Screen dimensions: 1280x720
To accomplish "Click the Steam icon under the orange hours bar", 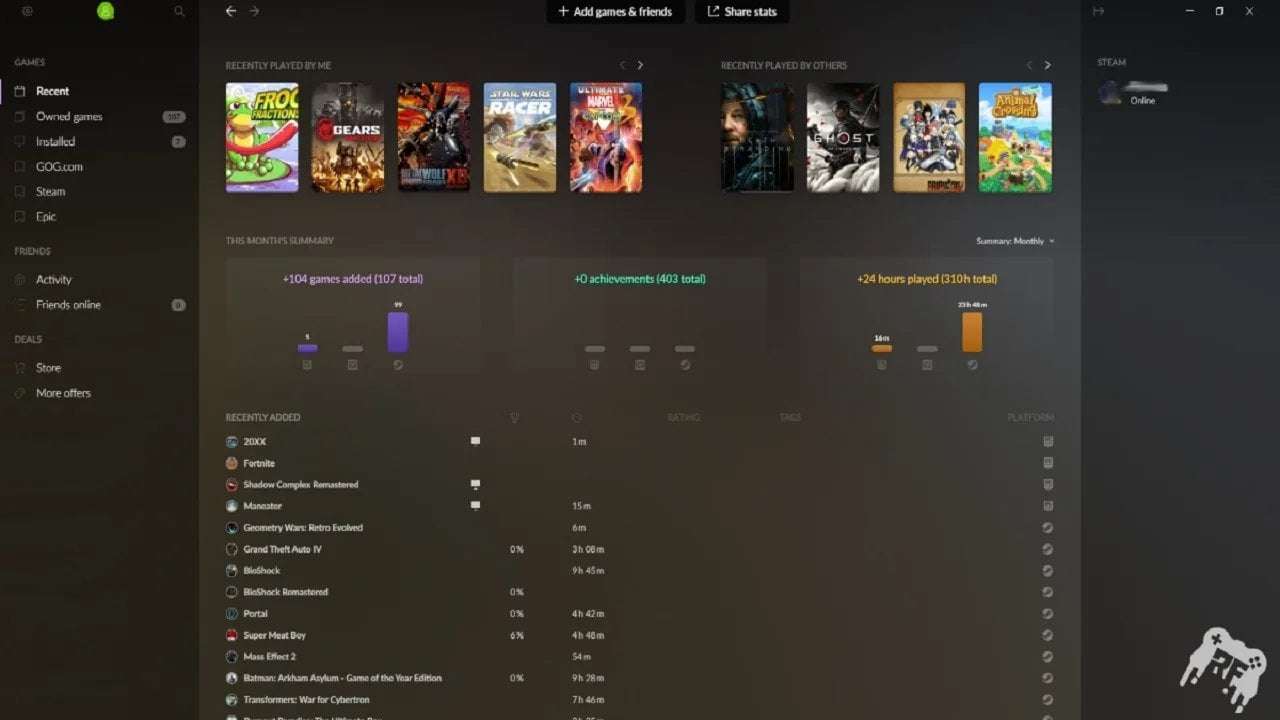I will (x=972, y=365).
